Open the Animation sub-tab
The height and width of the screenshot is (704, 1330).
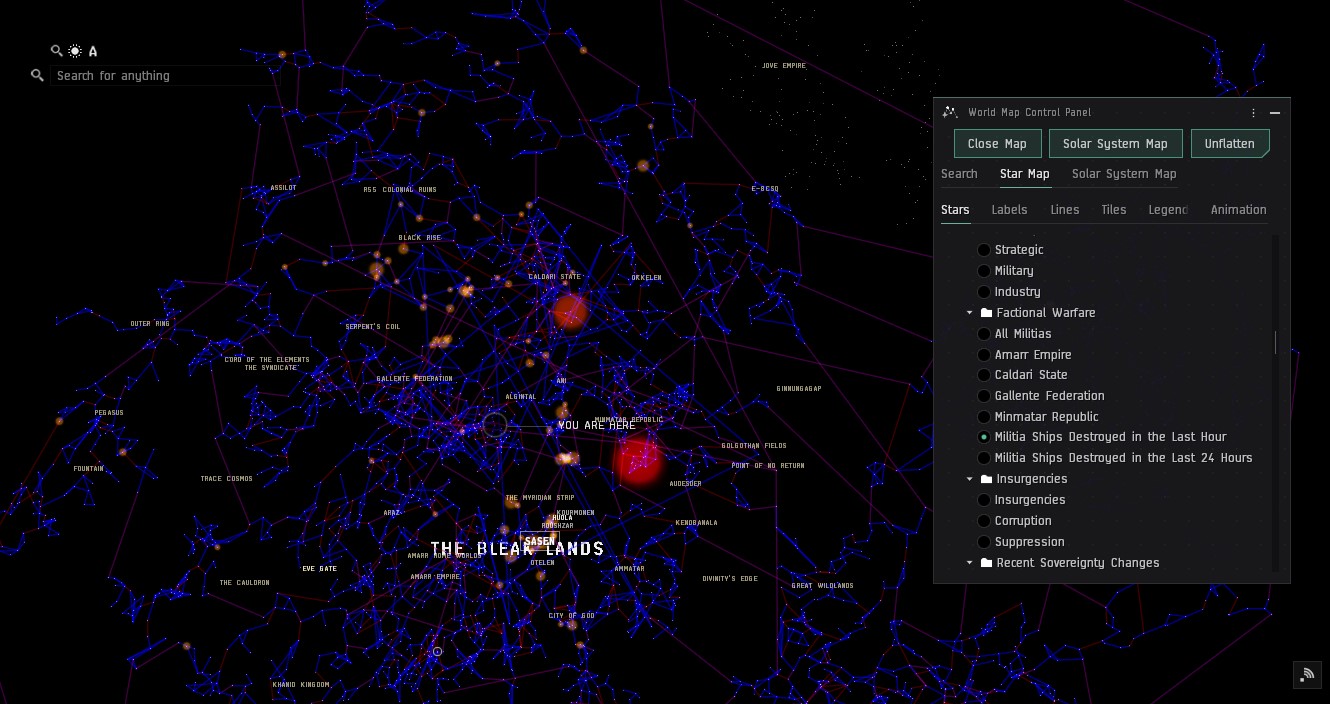[x=1239, y=210]
